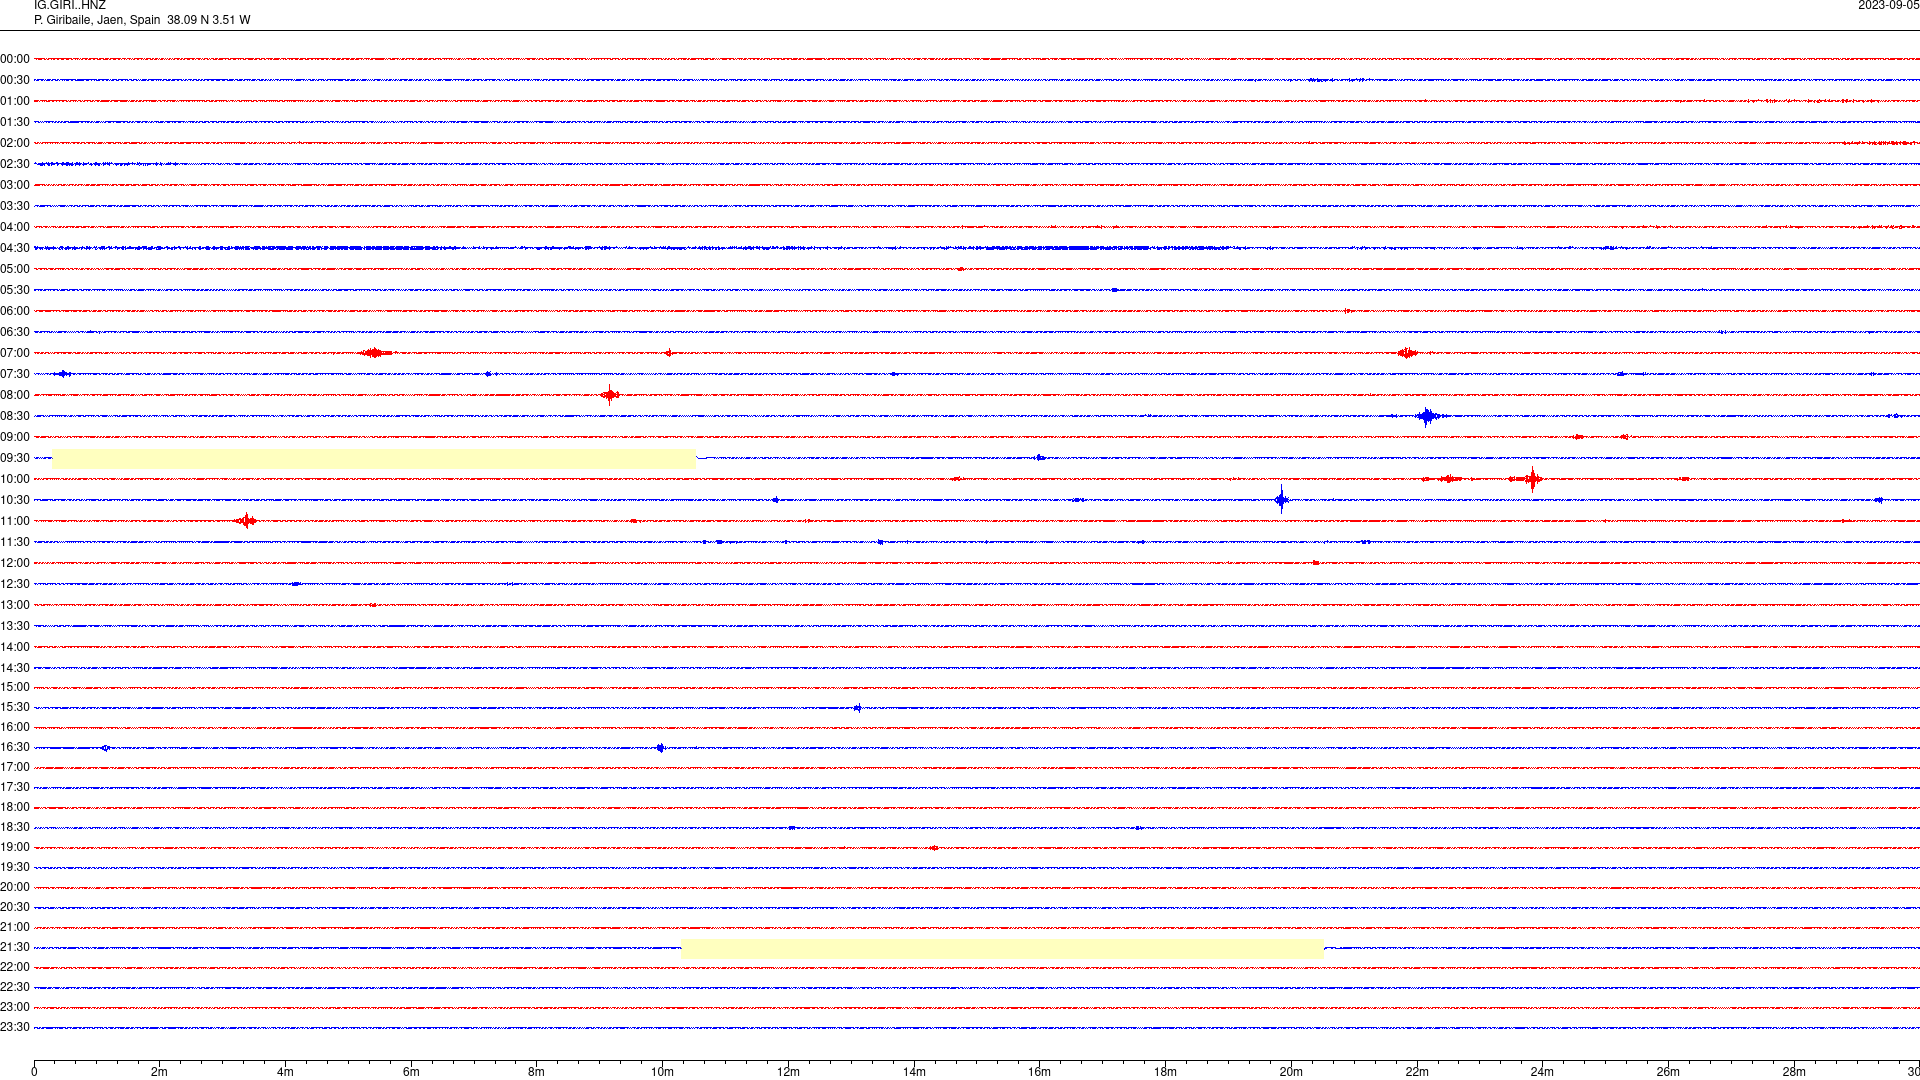Click the small red event on 19:00 trace
Screen dimensions: 1920x1080
(x=934, y=848)
